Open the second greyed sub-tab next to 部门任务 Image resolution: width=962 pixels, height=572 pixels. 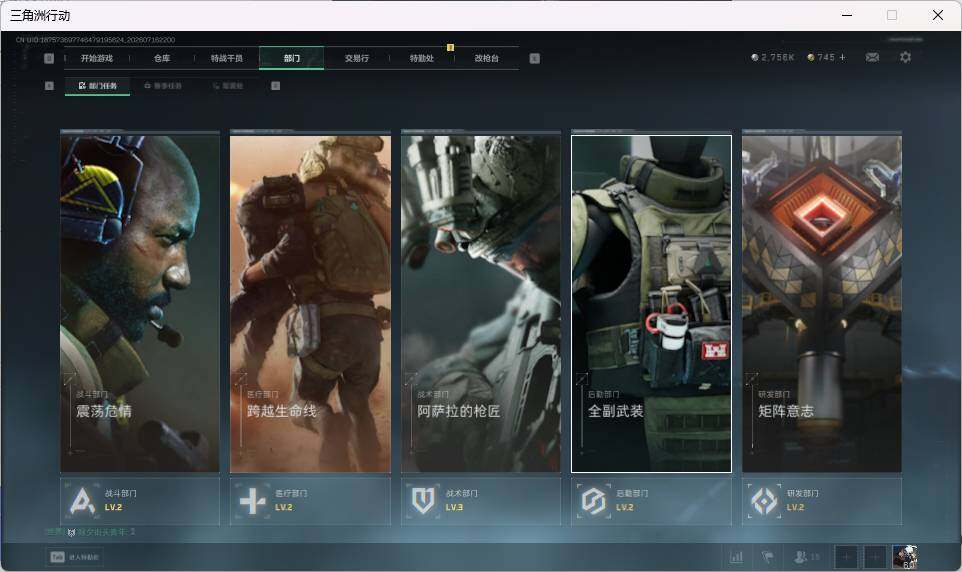click(163, 86)
